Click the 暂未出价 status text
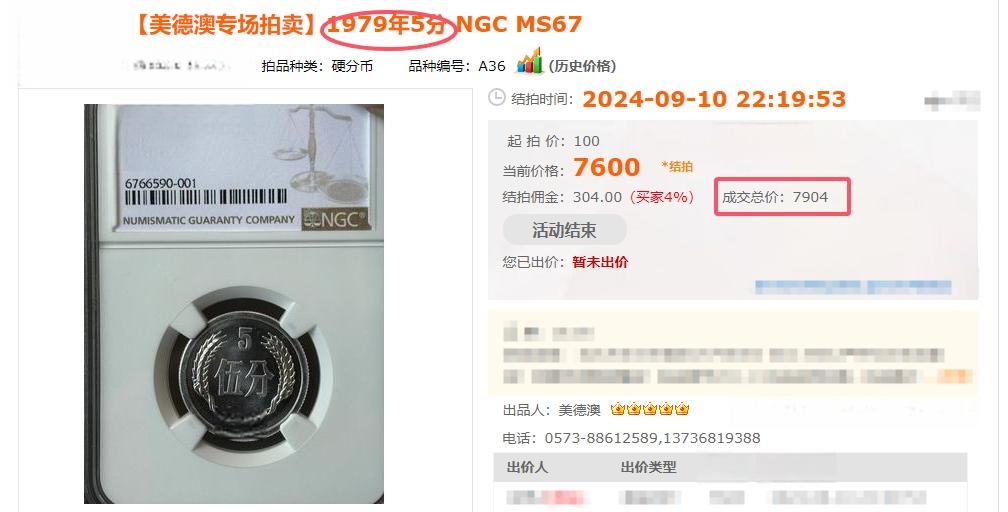The height and width of the screenshot is (512, 1008). pos(600,262)
